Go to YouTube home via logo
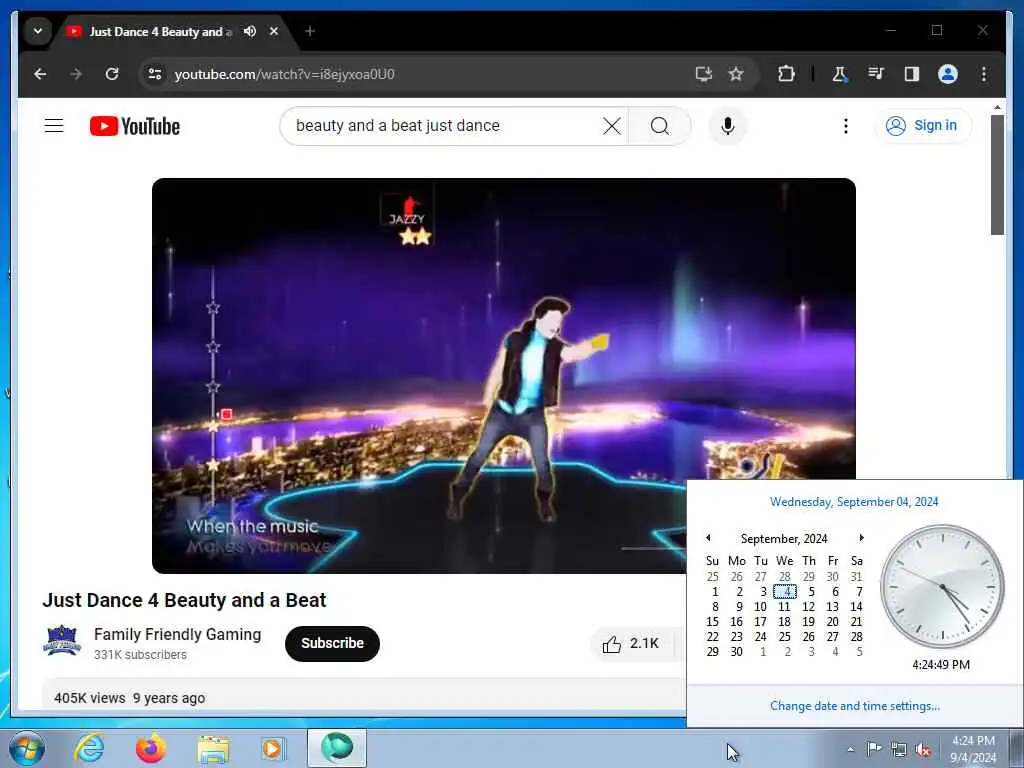 (135, 126)
